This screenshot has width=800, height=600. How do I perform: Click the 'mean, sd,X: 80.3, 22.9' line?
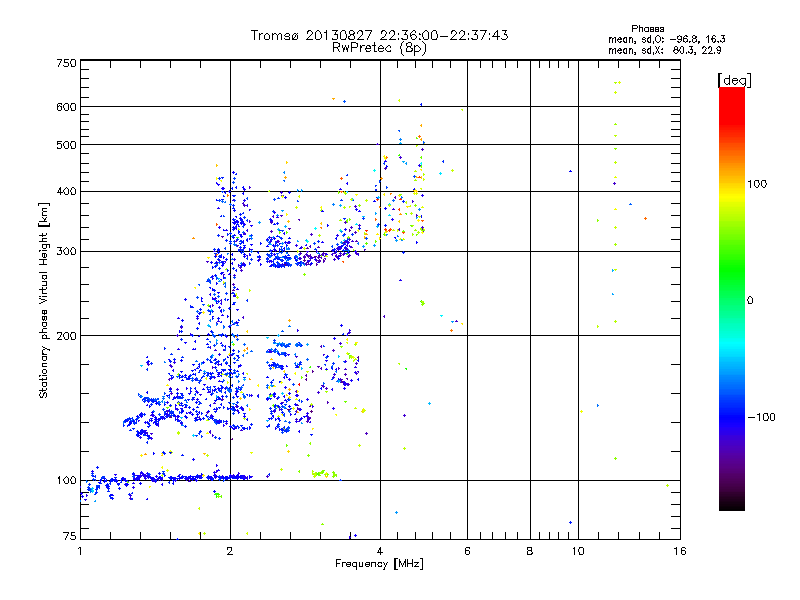pyautogui.click(x=665, y=51)
